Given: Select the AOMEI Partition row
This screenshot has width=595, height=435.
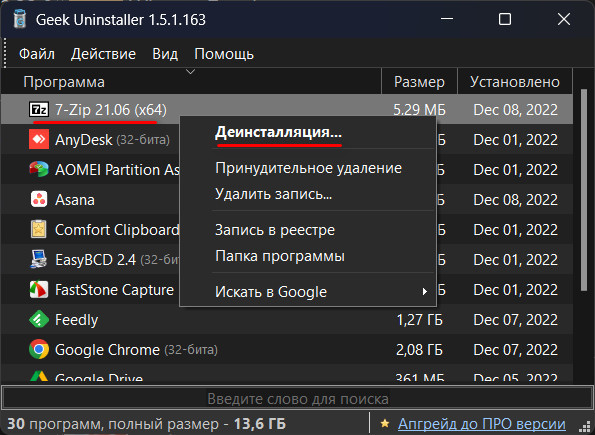Looking at the screenshot, I should tap(91, 169).
